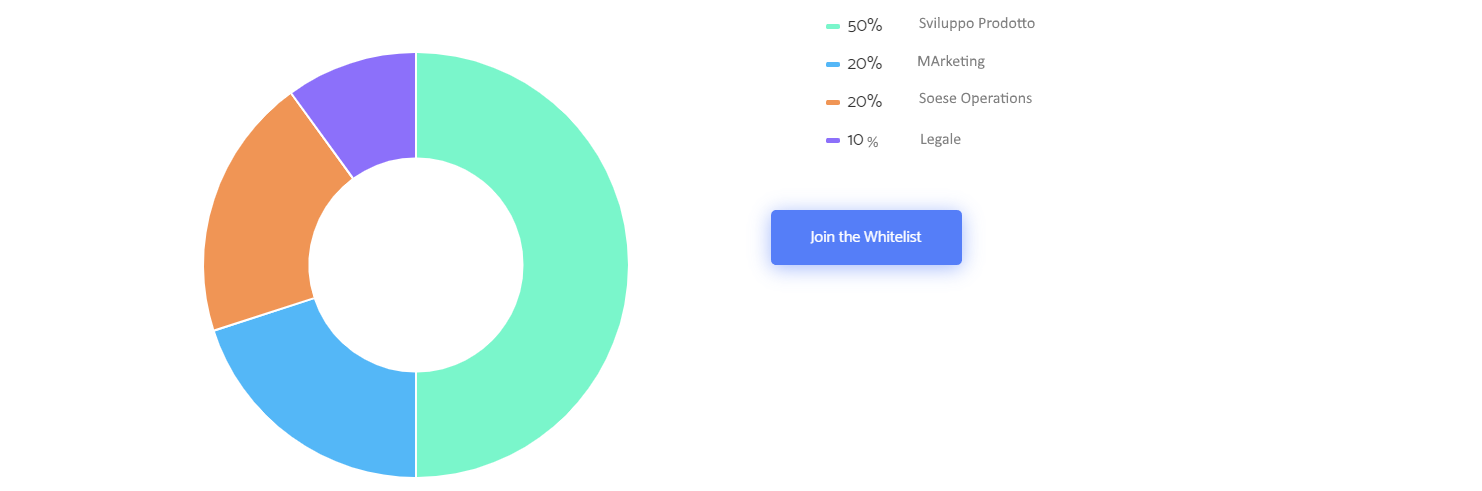Click the white center hole of donut chart
Image resolution: width=1482 pixels, height=491 pixels.
(x=416, y=265)
